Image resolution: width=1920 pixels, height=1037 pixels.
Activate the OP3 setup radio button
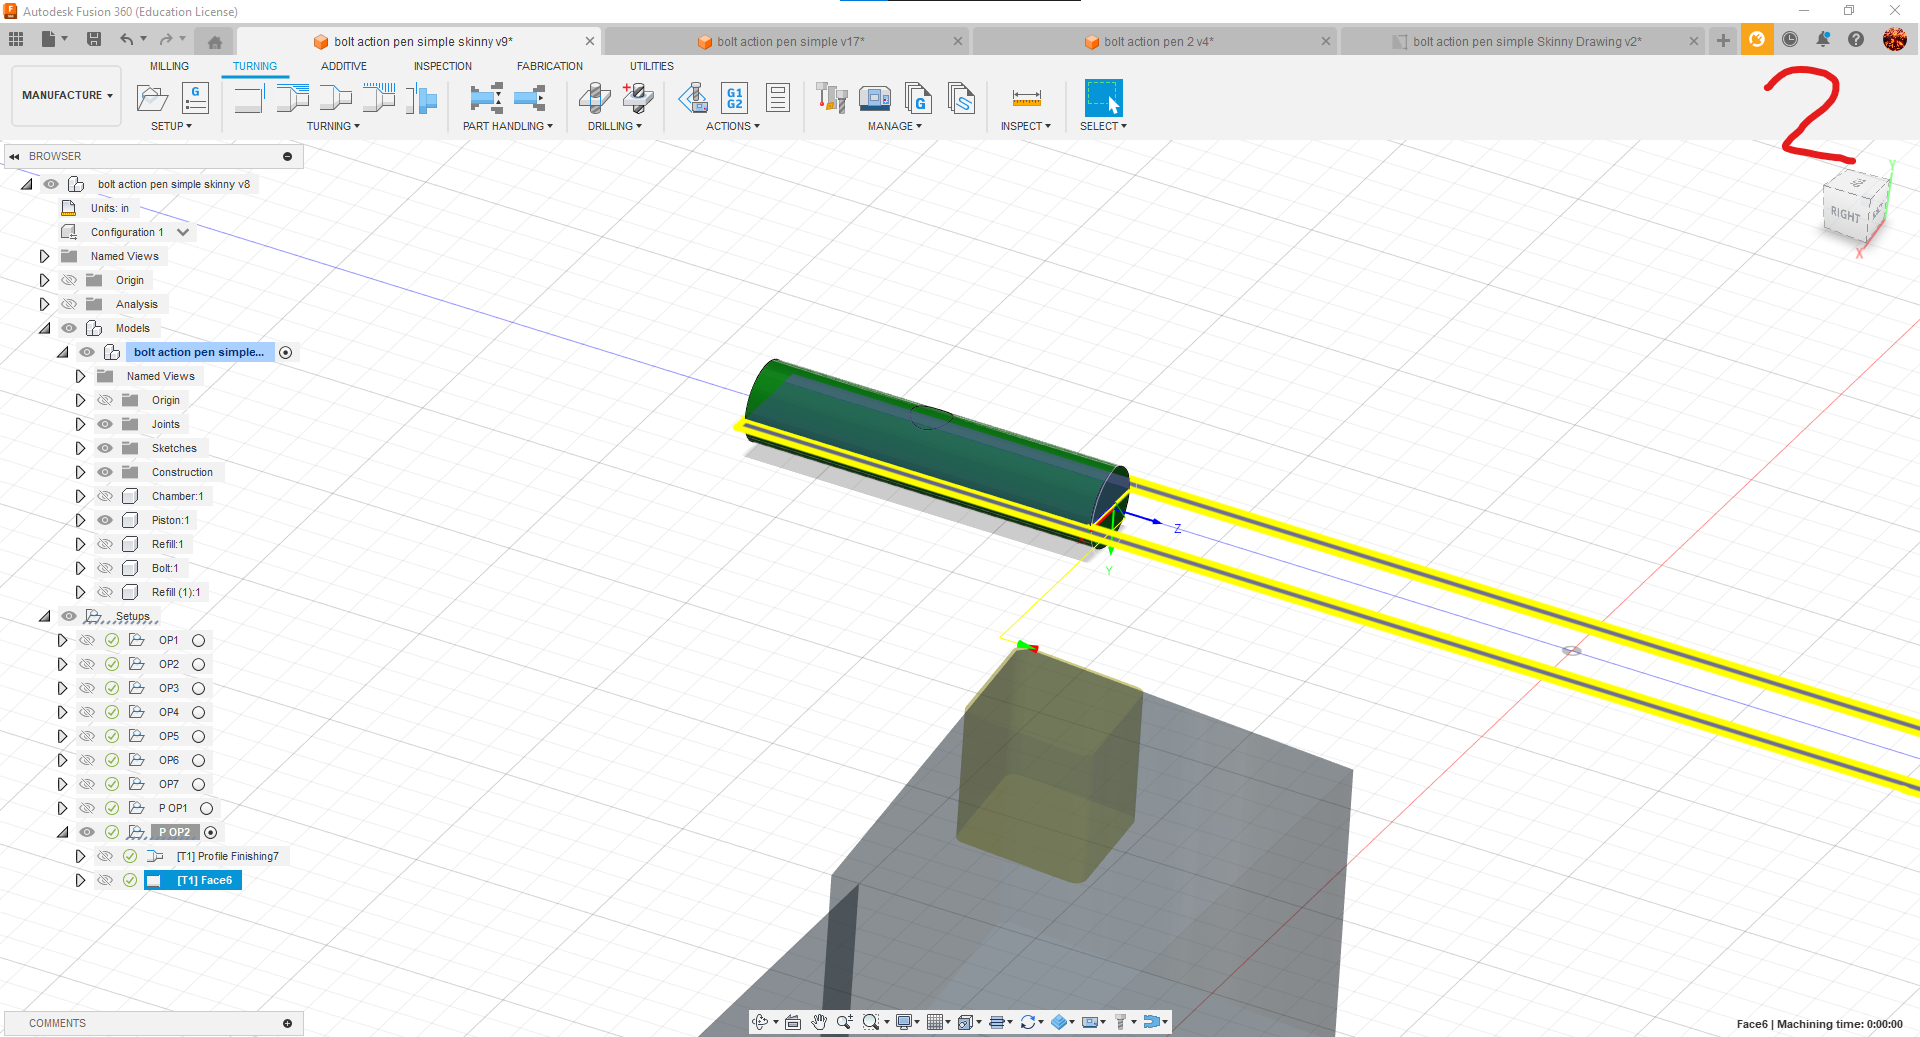[199, 688]
